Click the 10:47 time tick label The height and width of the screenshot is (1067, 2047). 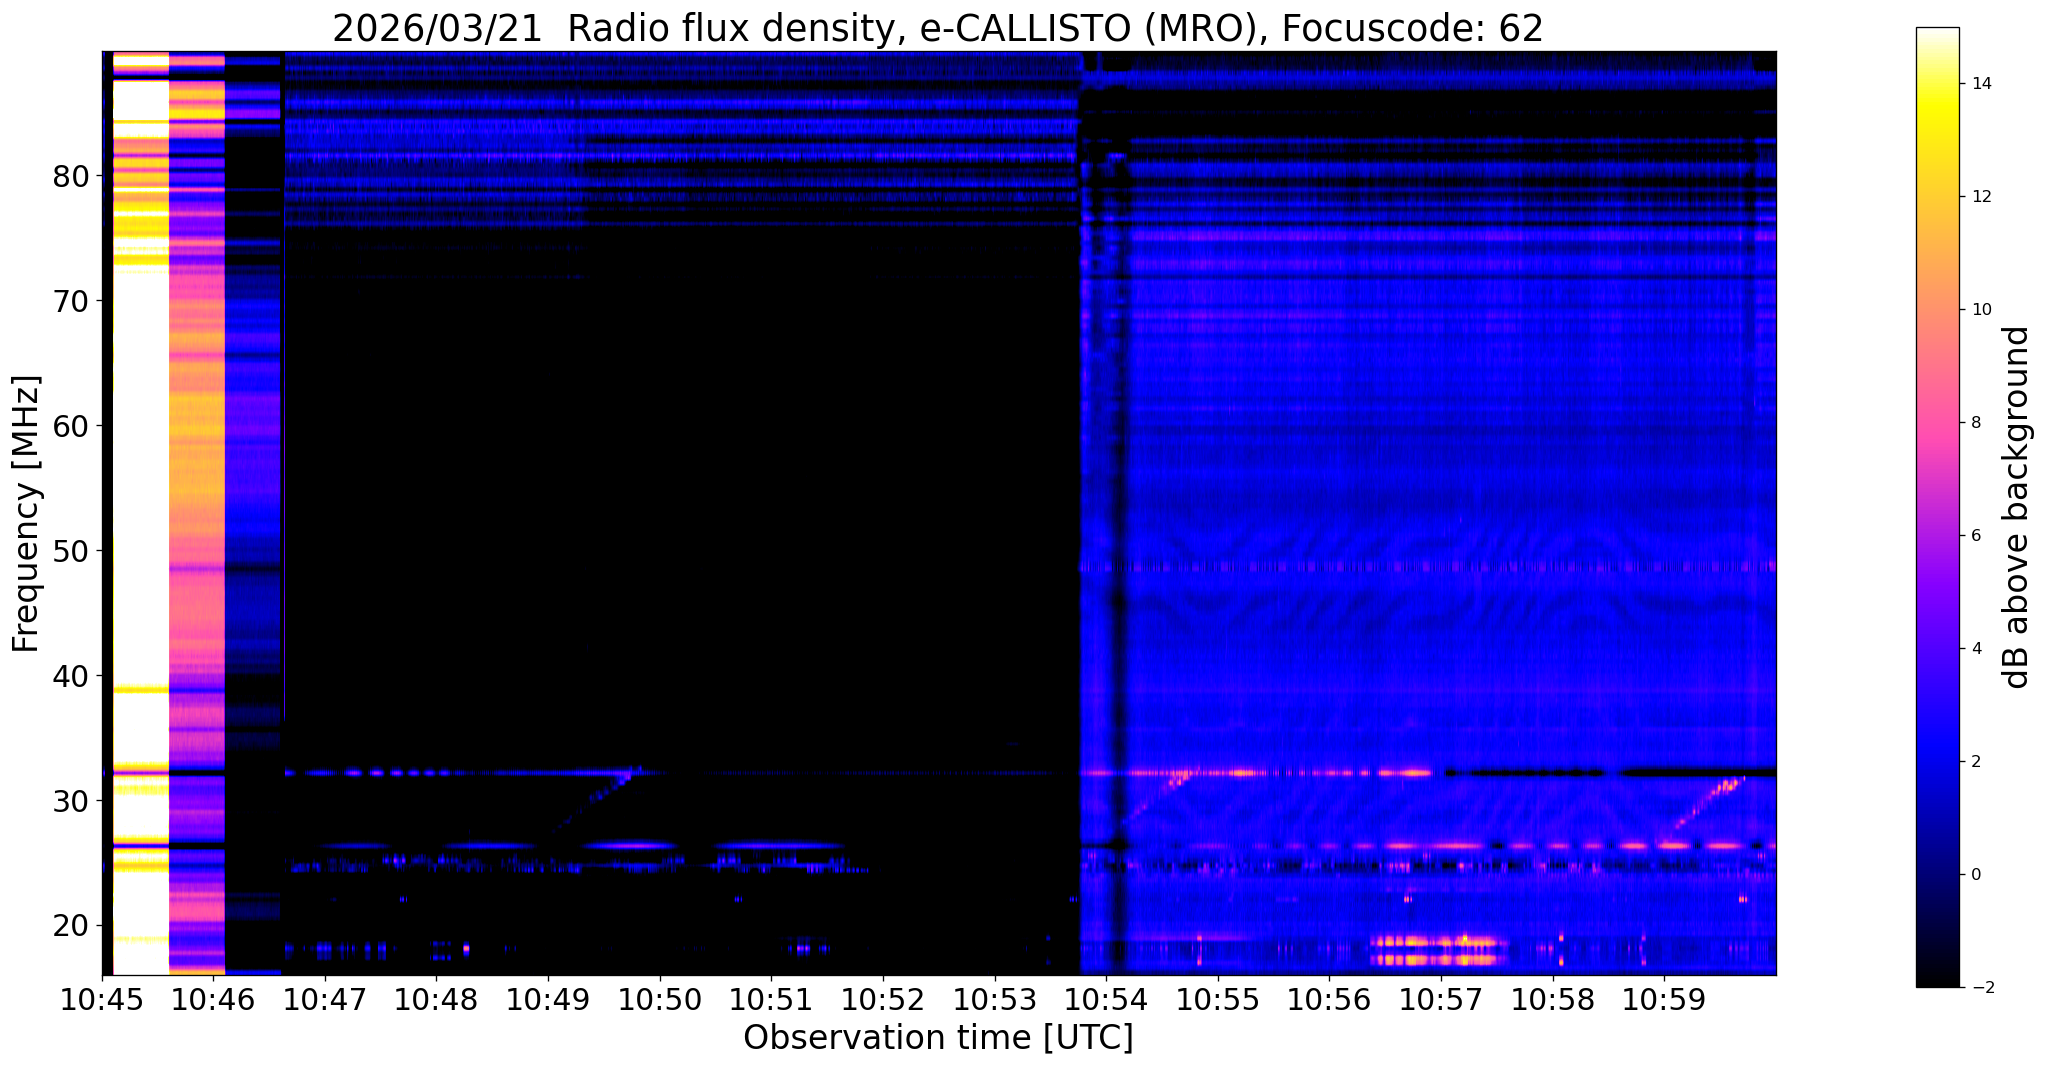click(324, 999)
